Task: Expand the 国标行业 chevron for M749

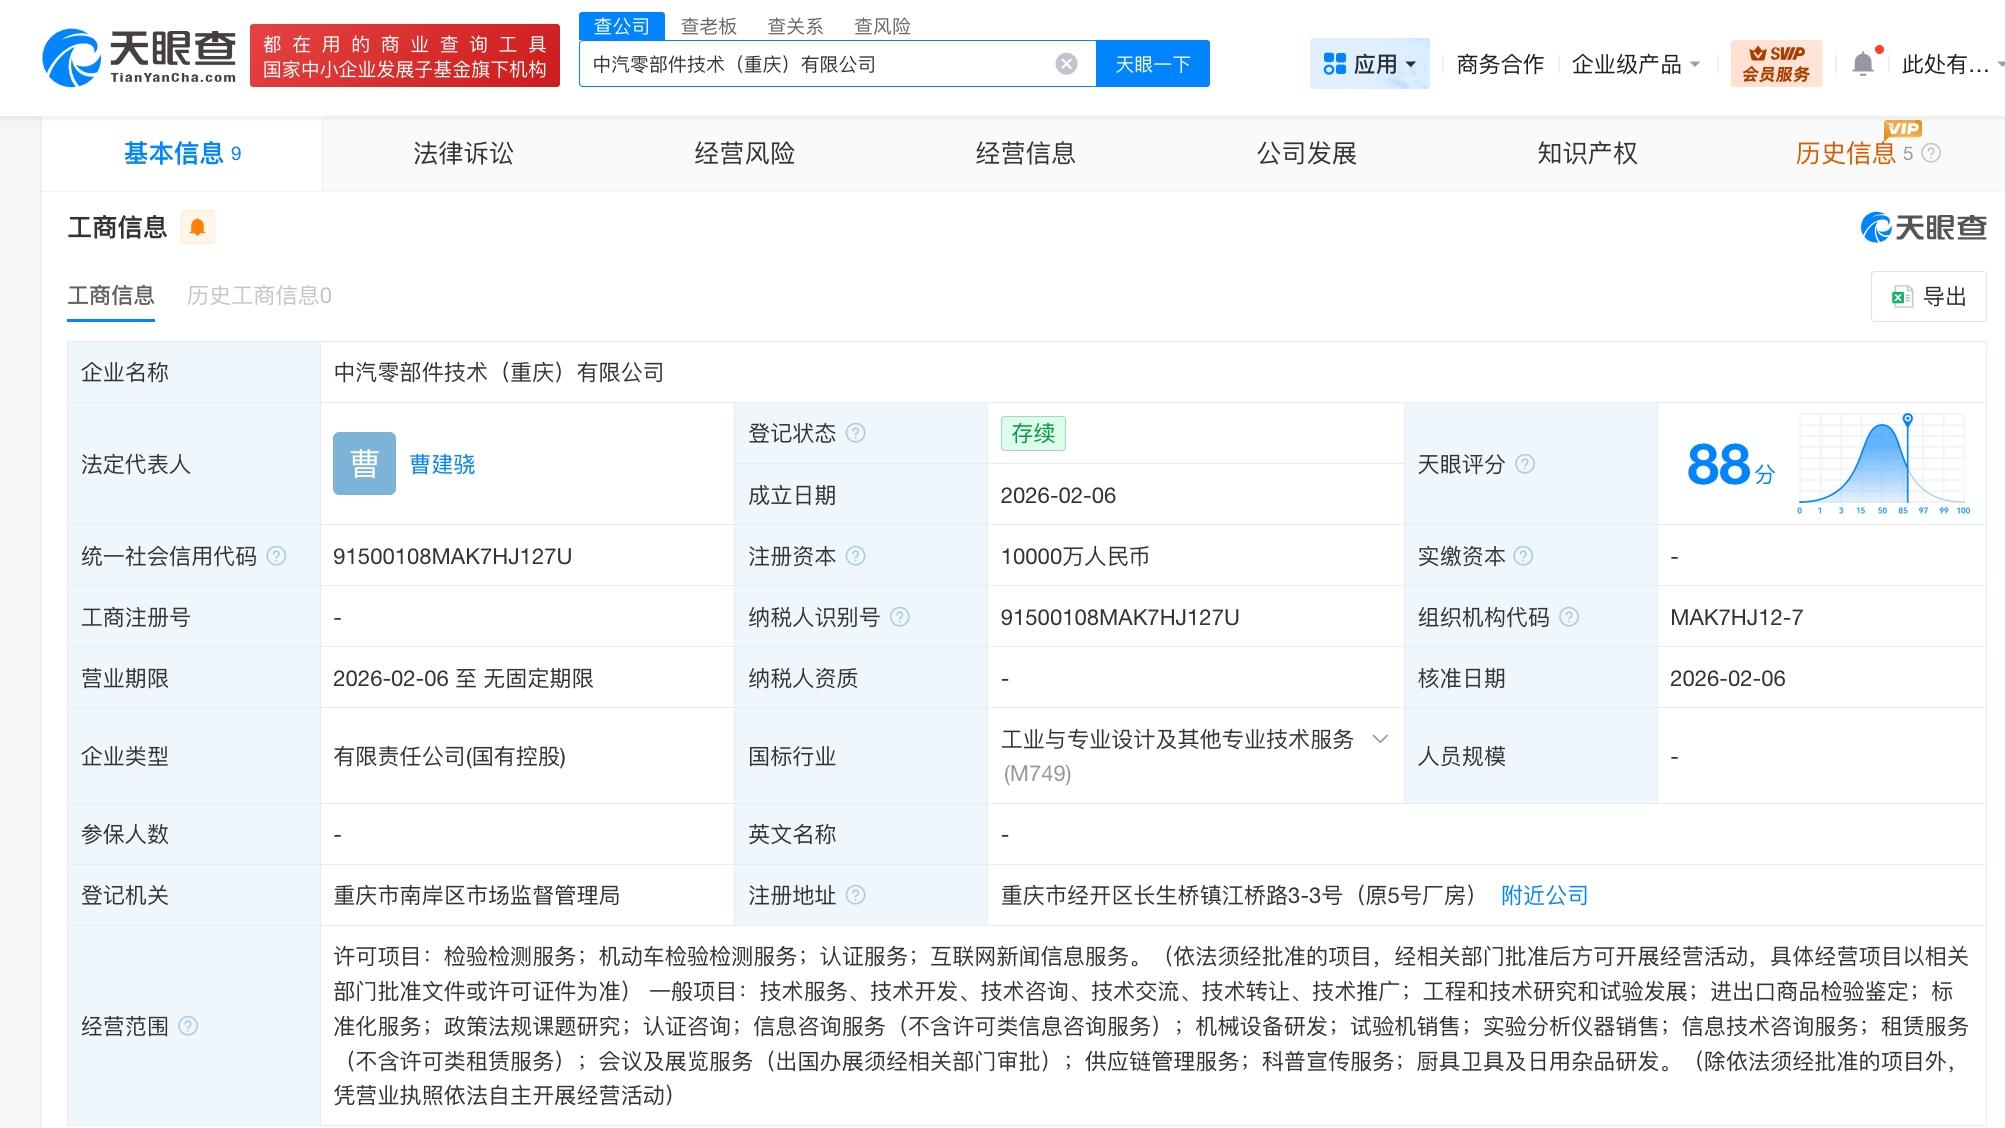Action: [1382, 739]
